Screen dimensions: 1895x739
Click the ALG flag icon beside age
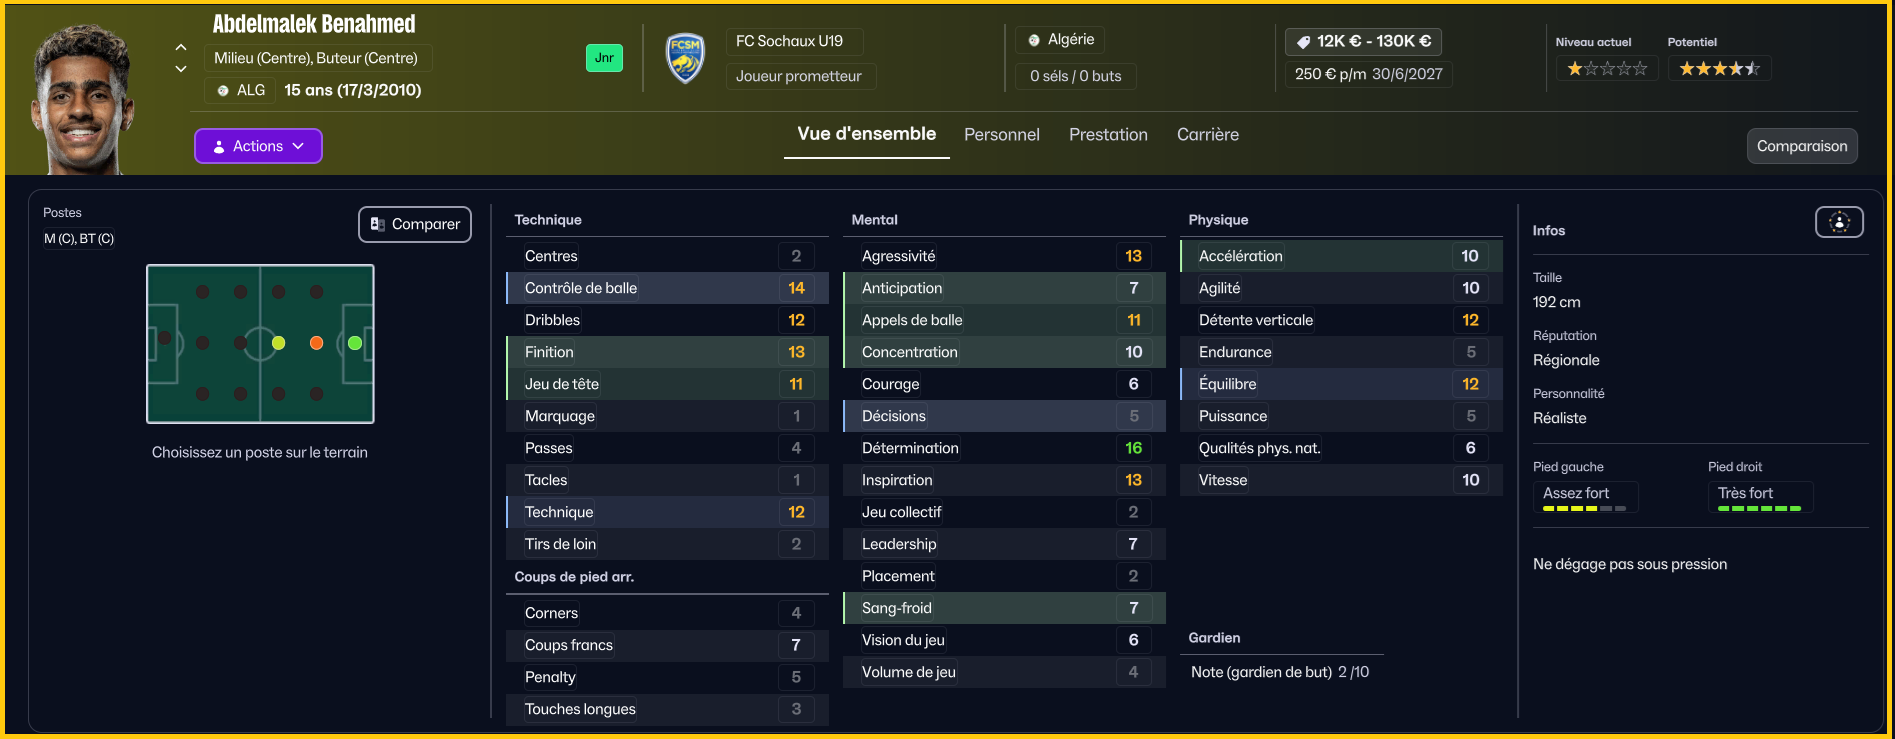click(x=223, y=90)
